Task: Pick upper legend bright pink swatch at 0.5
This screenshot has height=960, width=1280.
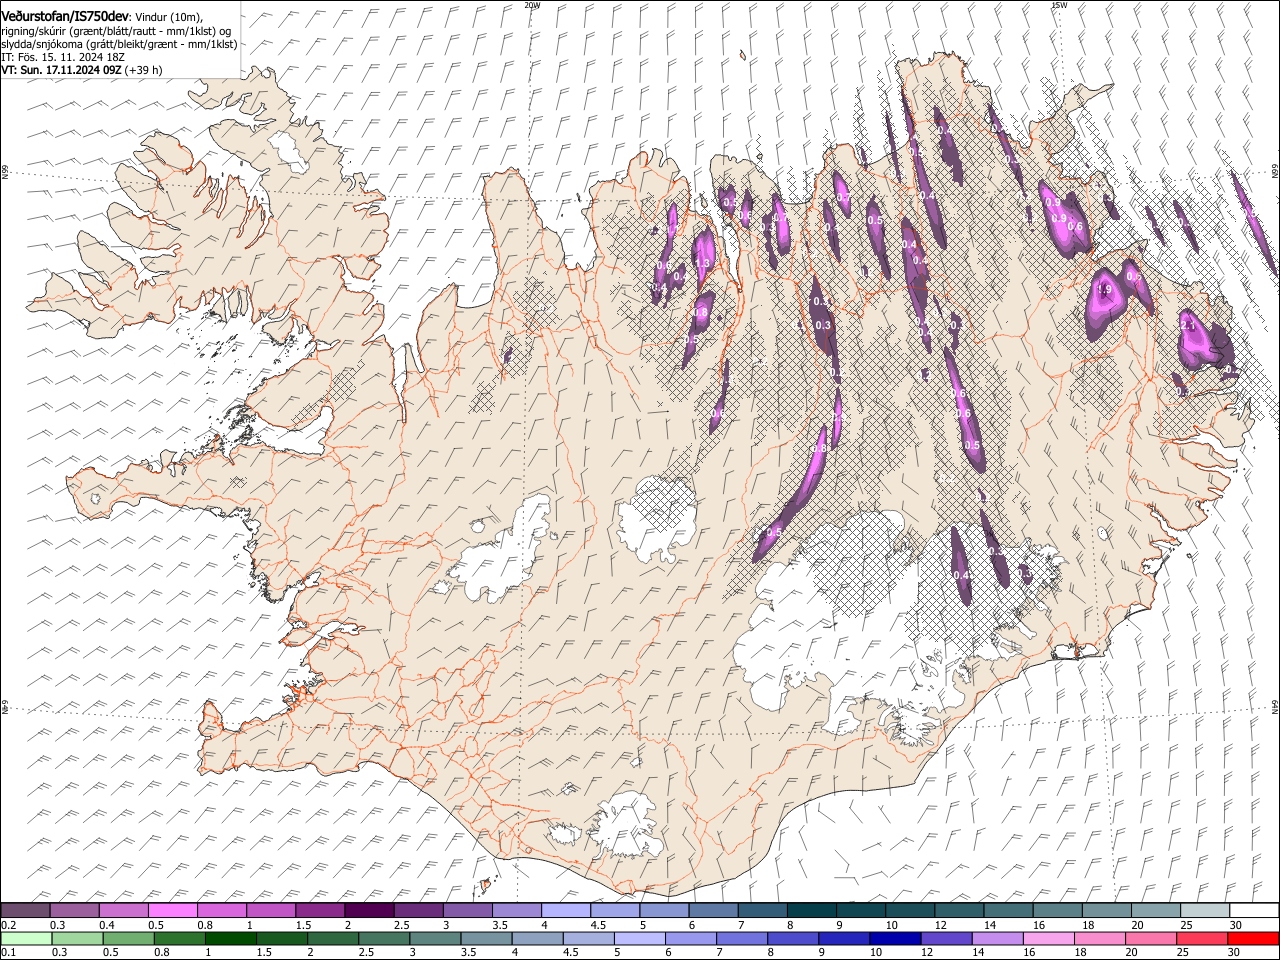Action: (x=173, y=911)
